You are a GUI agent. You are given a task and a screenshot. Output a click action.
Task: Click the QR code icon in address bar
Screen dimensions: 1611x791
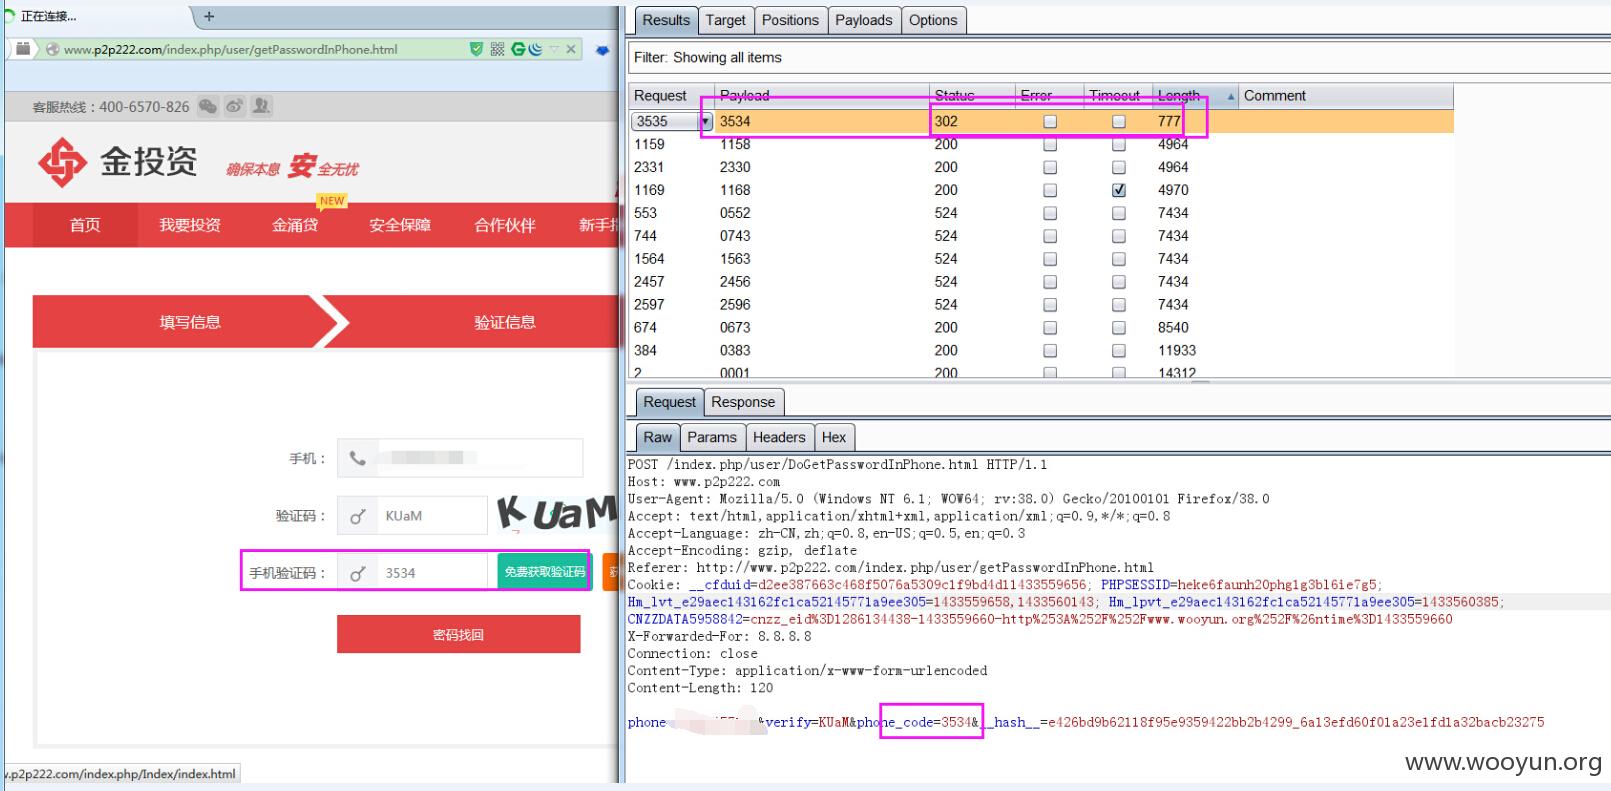pos(497,49)
